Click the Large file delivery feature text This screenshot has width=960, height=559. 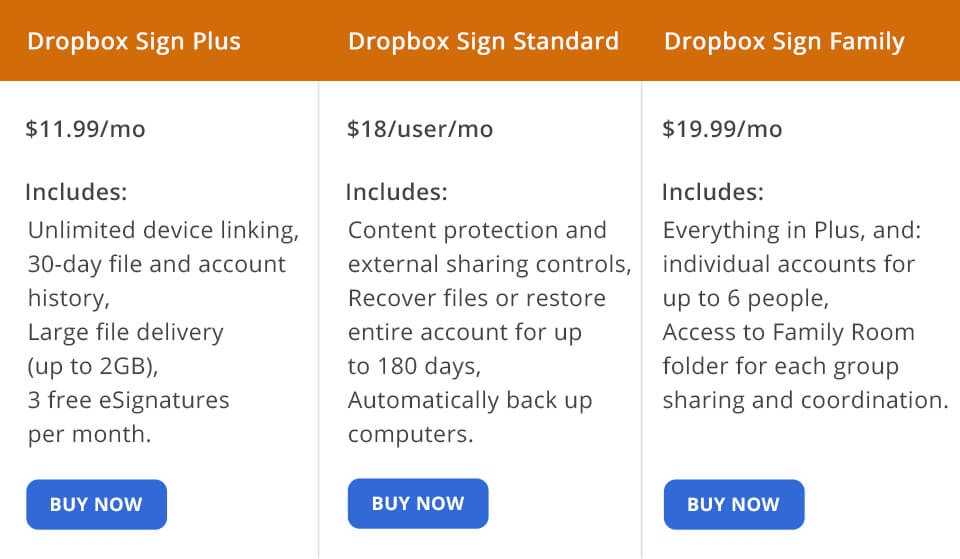[126, 333]
